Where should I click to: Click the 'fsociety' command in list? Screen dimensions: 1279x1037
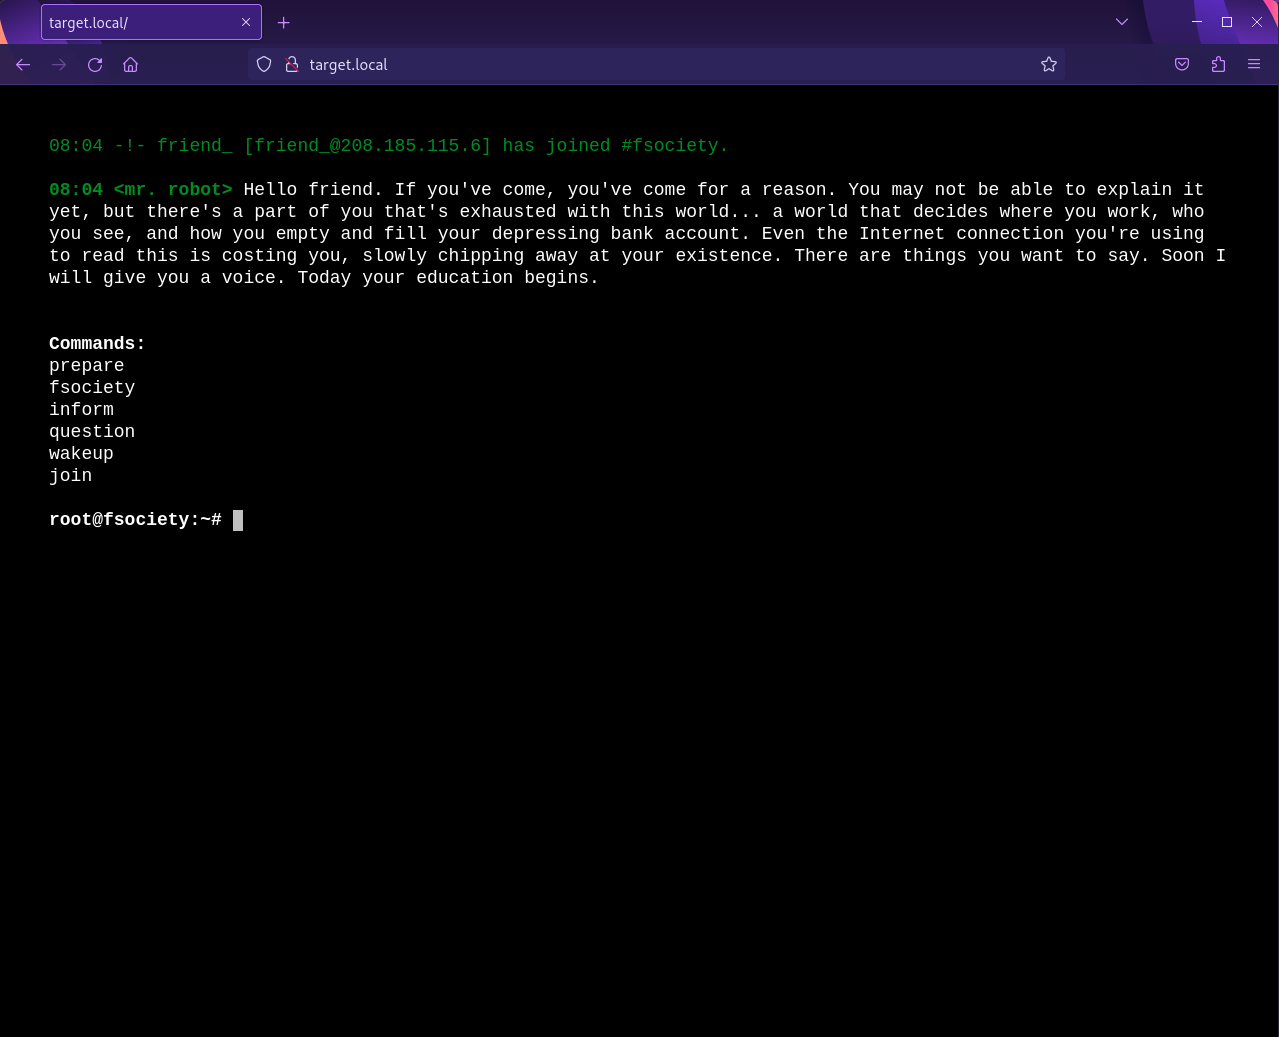click(x=92, y=388)
